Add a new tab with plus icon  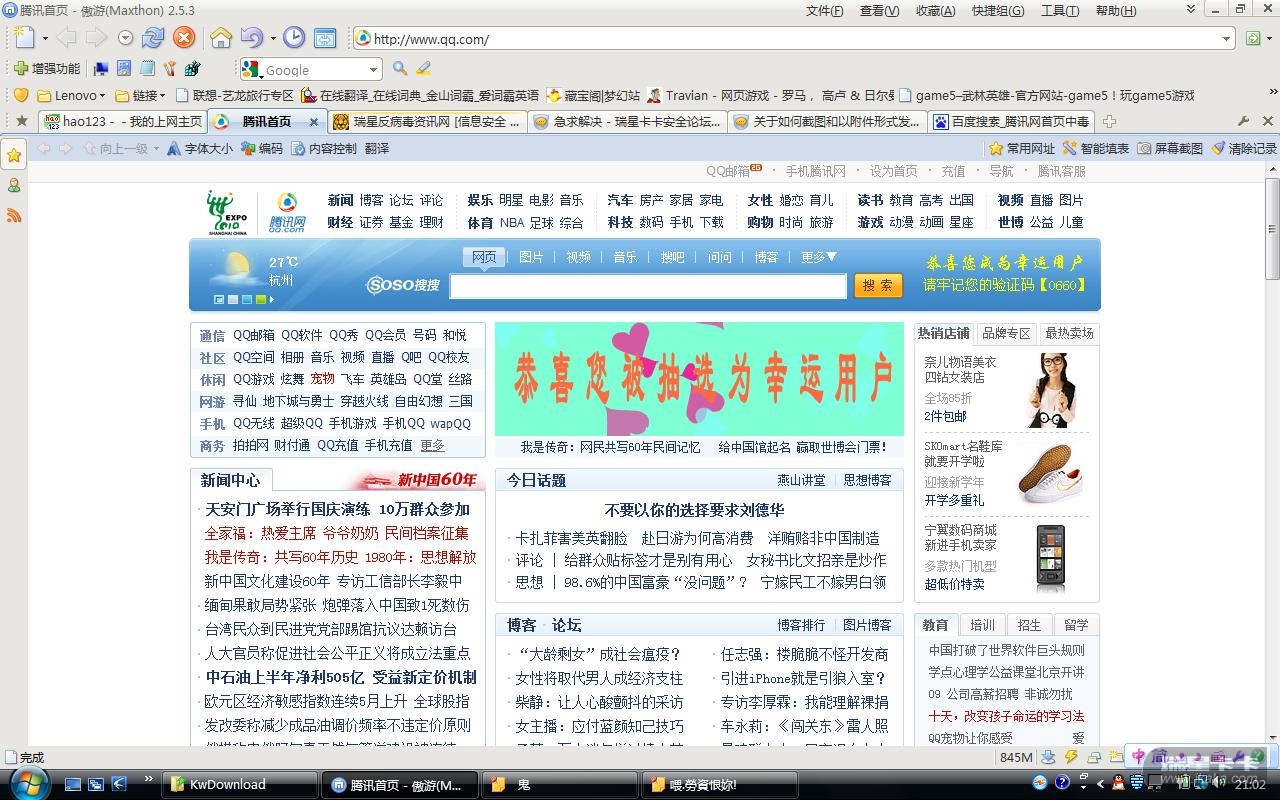(1111, 121)
